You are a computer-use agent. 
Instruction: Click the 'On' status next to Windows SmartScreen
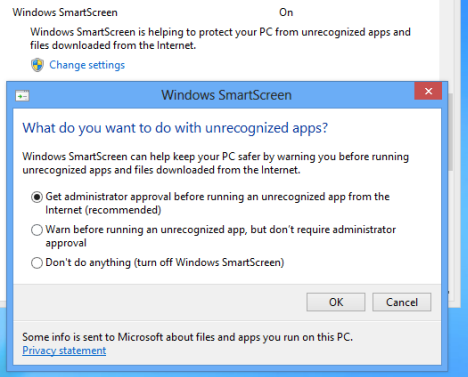(286, 12)
